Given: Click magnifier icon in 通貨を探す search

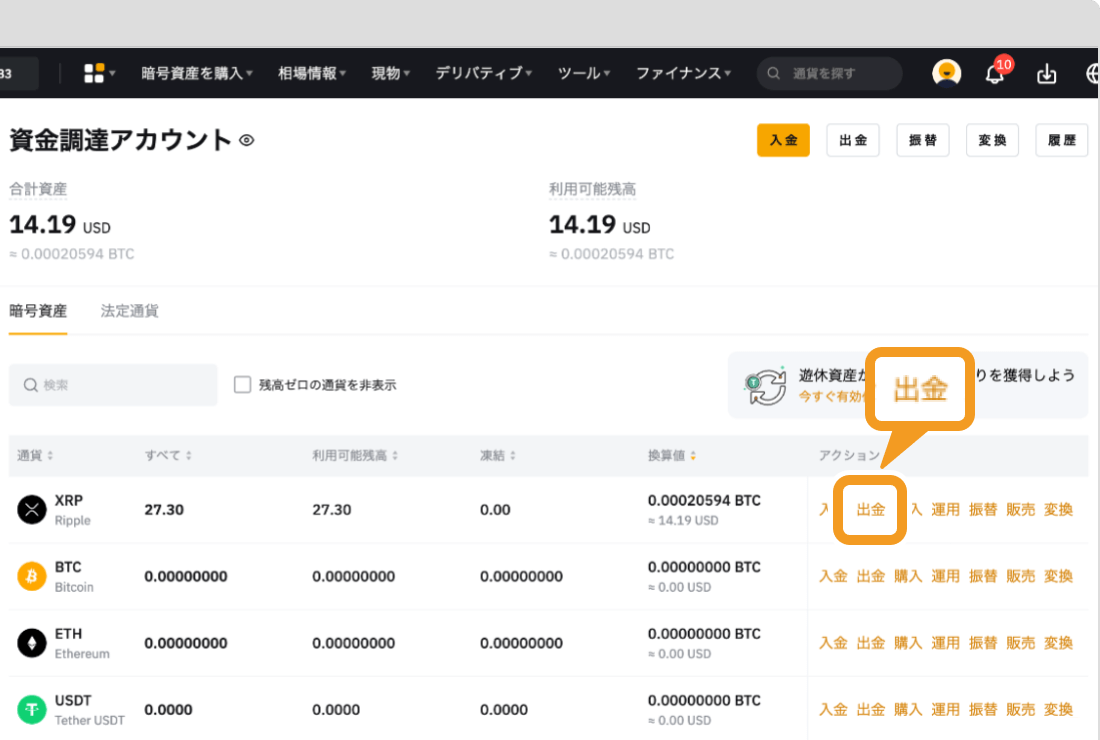Looking at the screenshot, I should coord(773,73).
